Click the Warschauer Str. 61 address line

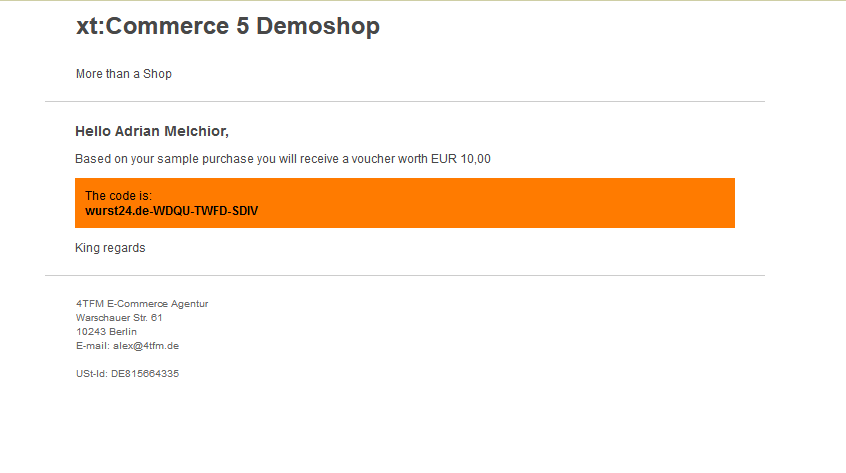[x=119, y=317]
